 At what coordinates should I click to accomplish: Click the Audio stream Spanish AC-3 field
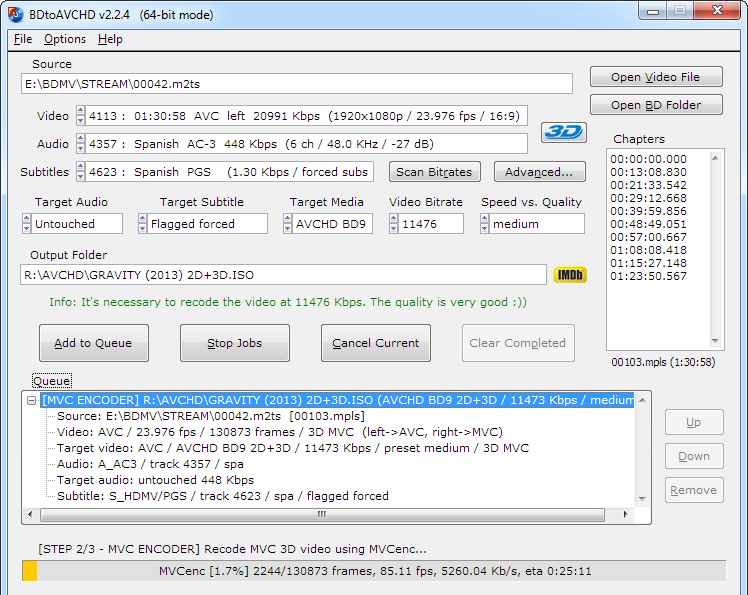click(x=306, y=144)
